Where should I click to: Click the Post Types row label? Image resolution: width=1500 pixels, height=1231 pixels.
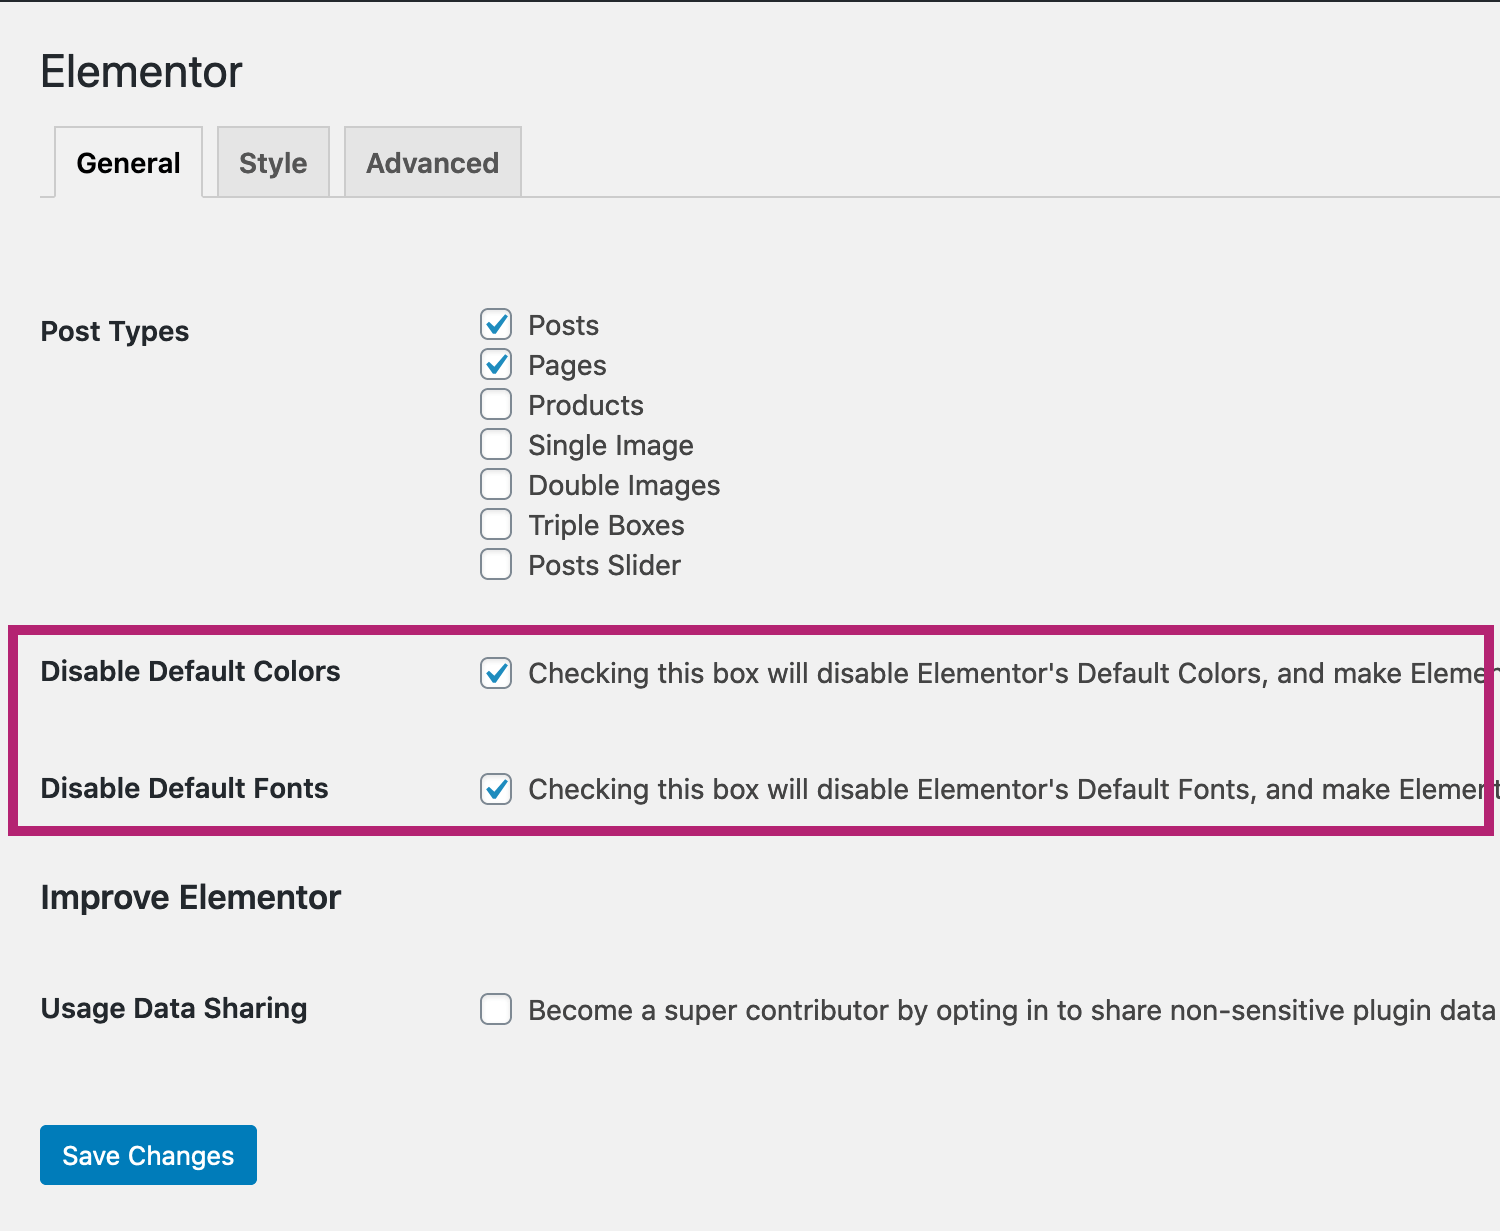(x=115, y=331)
